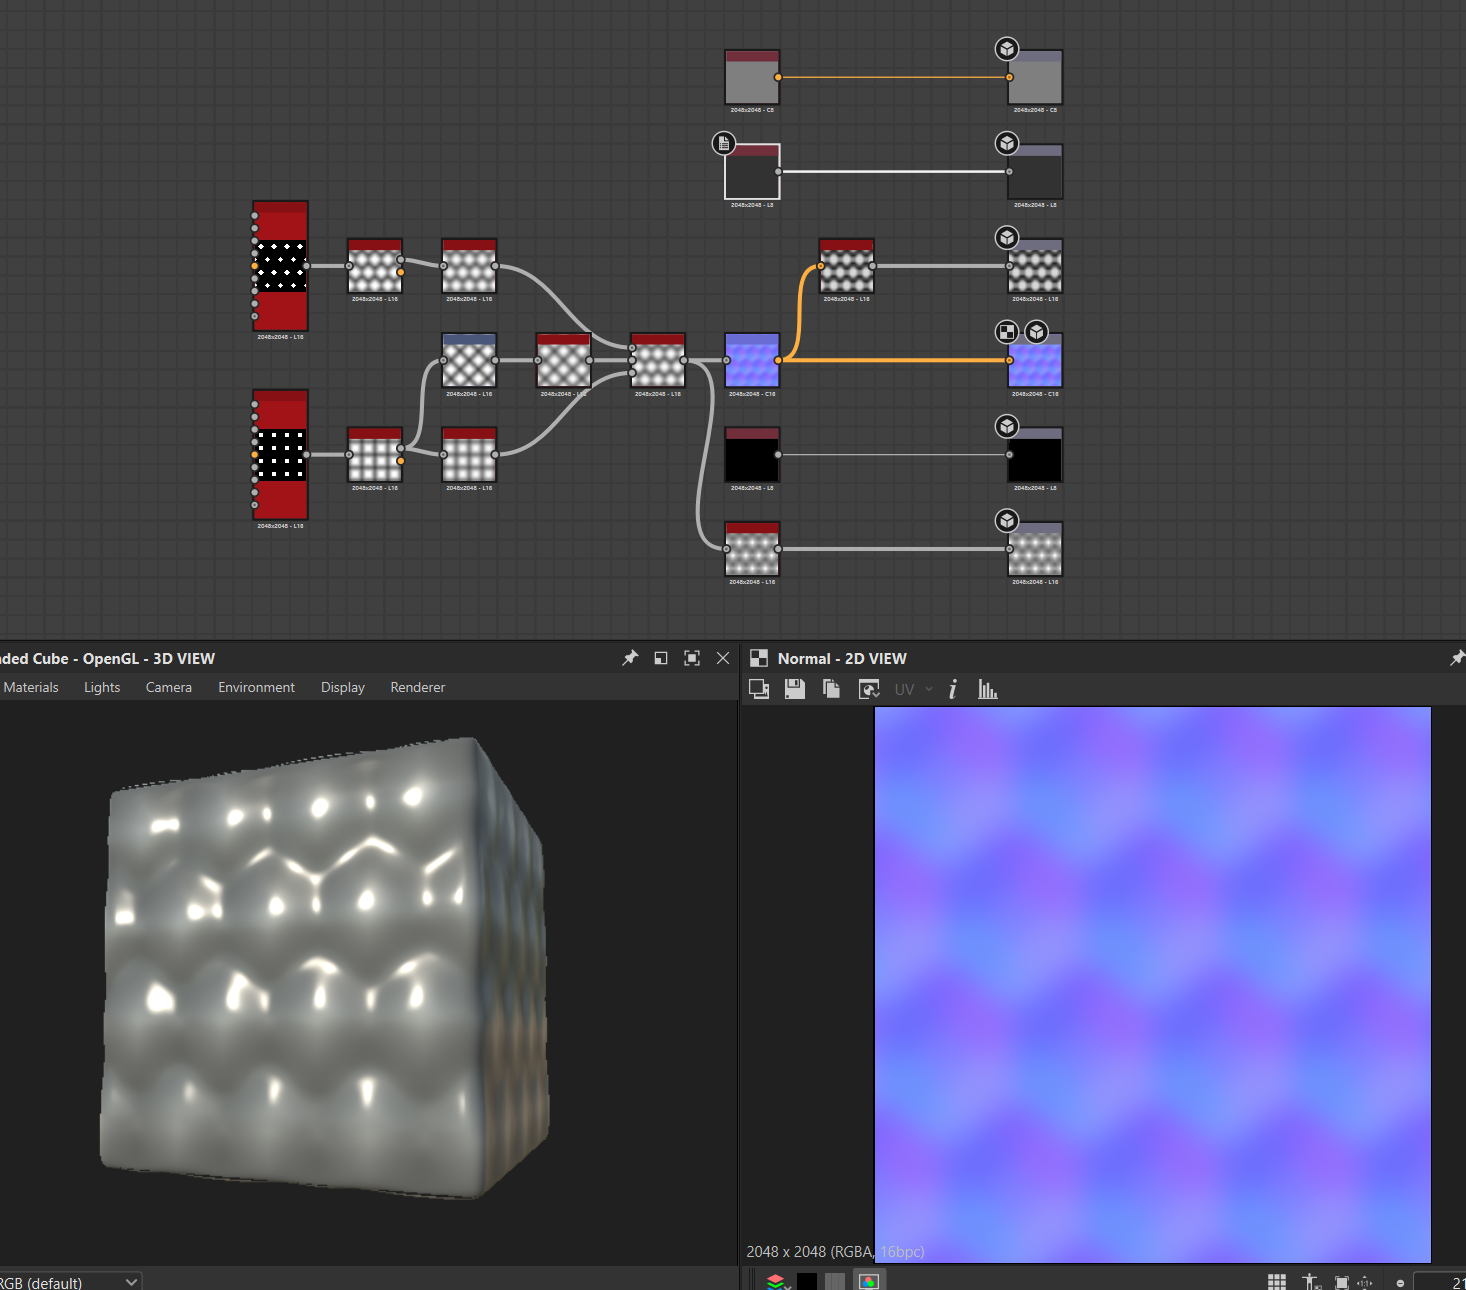Viewport: 1466px width, 1290px height.
Task: Open the channel layers dropdown in 2D view
Action: (x=778, y=1281)
